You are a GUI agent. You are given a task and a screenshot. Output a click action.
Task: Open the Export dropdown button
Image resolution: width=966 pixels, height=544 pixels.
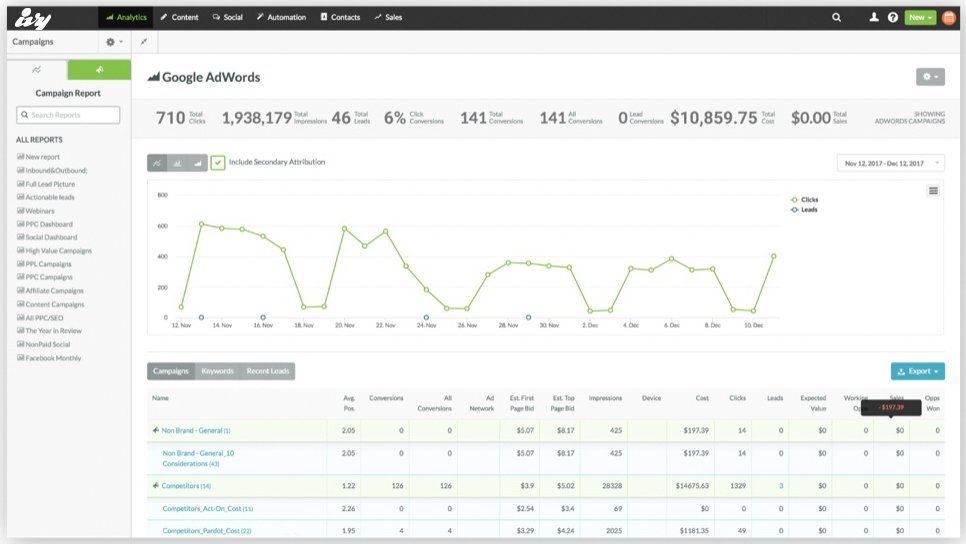[x=918, y=371]
